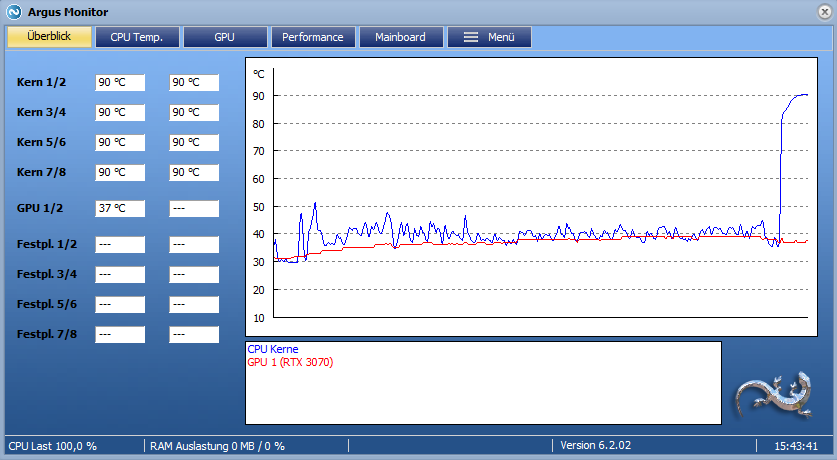Viewport: 837px width, 460px height.
Task: Click the 90 label on the graph axis
Action: [258, 96]
